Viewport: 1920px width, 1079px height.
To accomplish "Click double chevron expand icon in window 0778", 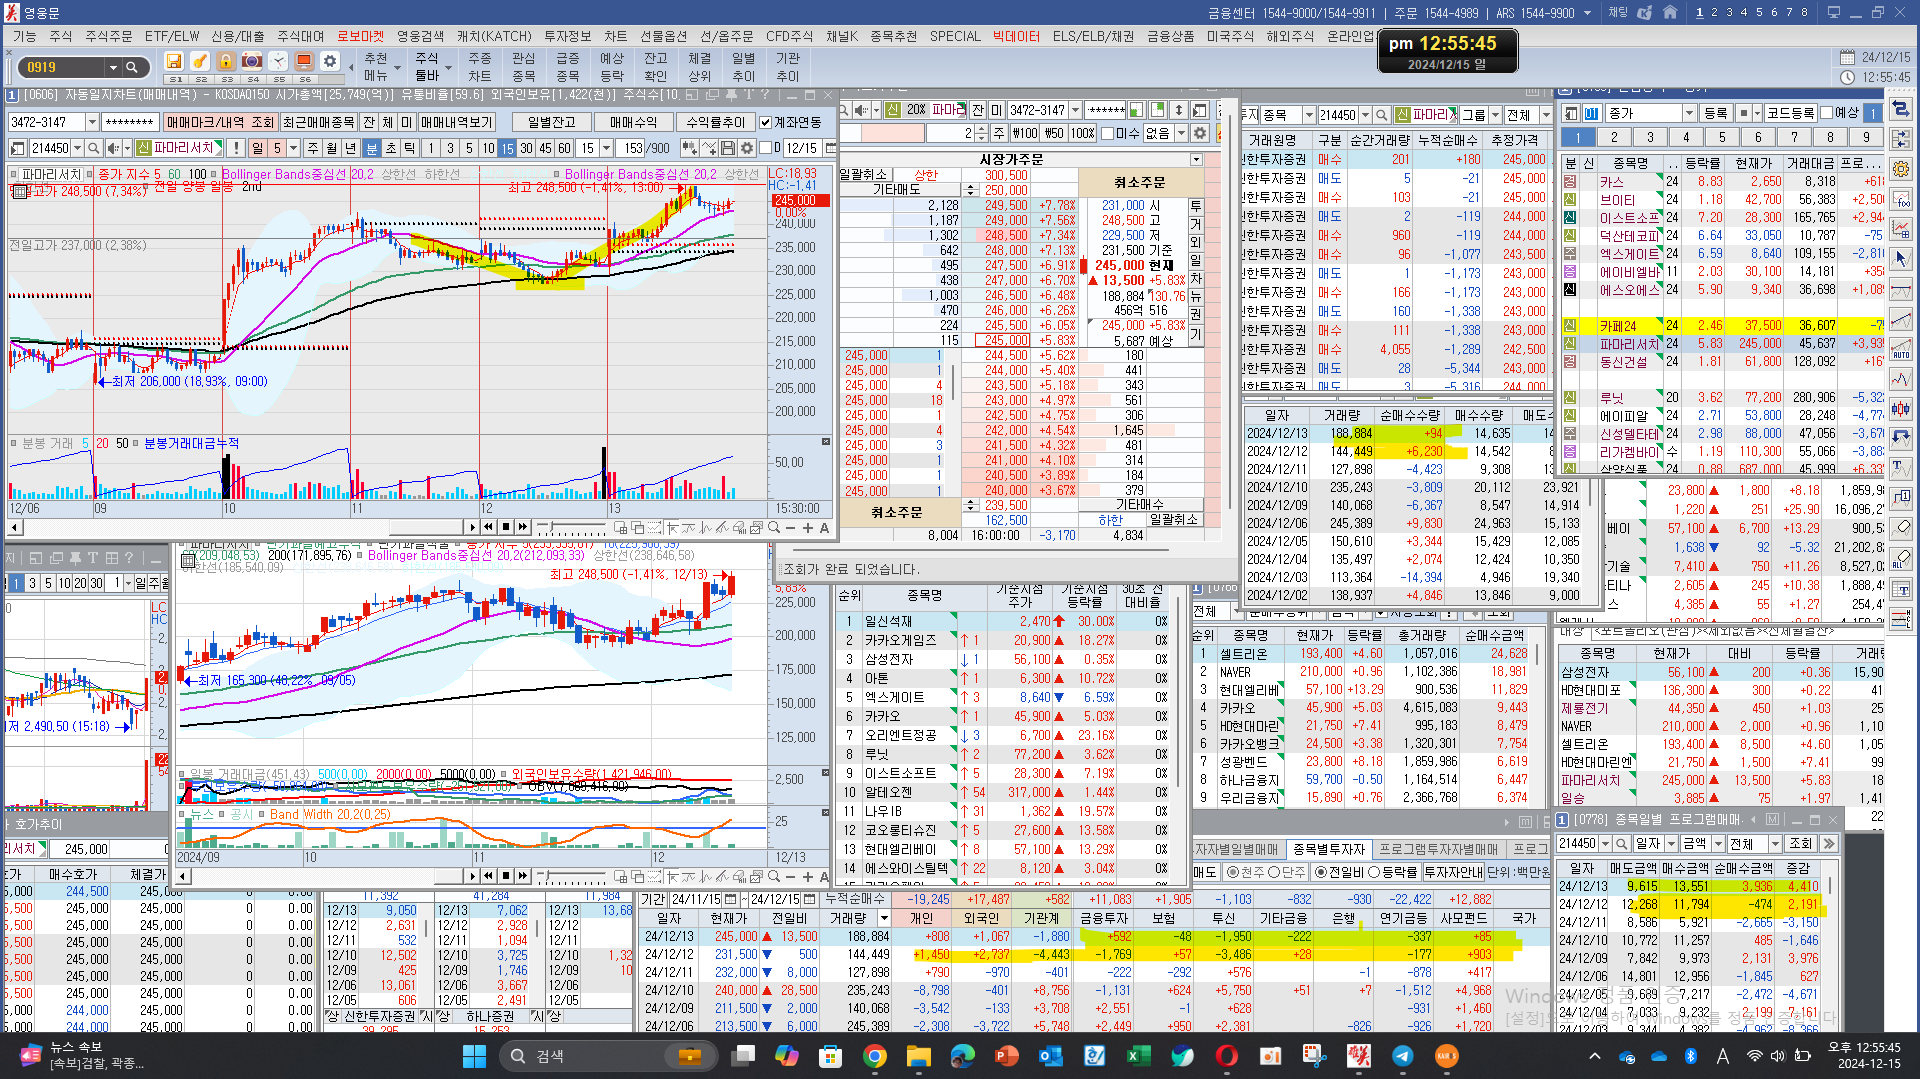I will pyautogui.click(x=1829, y=844).
